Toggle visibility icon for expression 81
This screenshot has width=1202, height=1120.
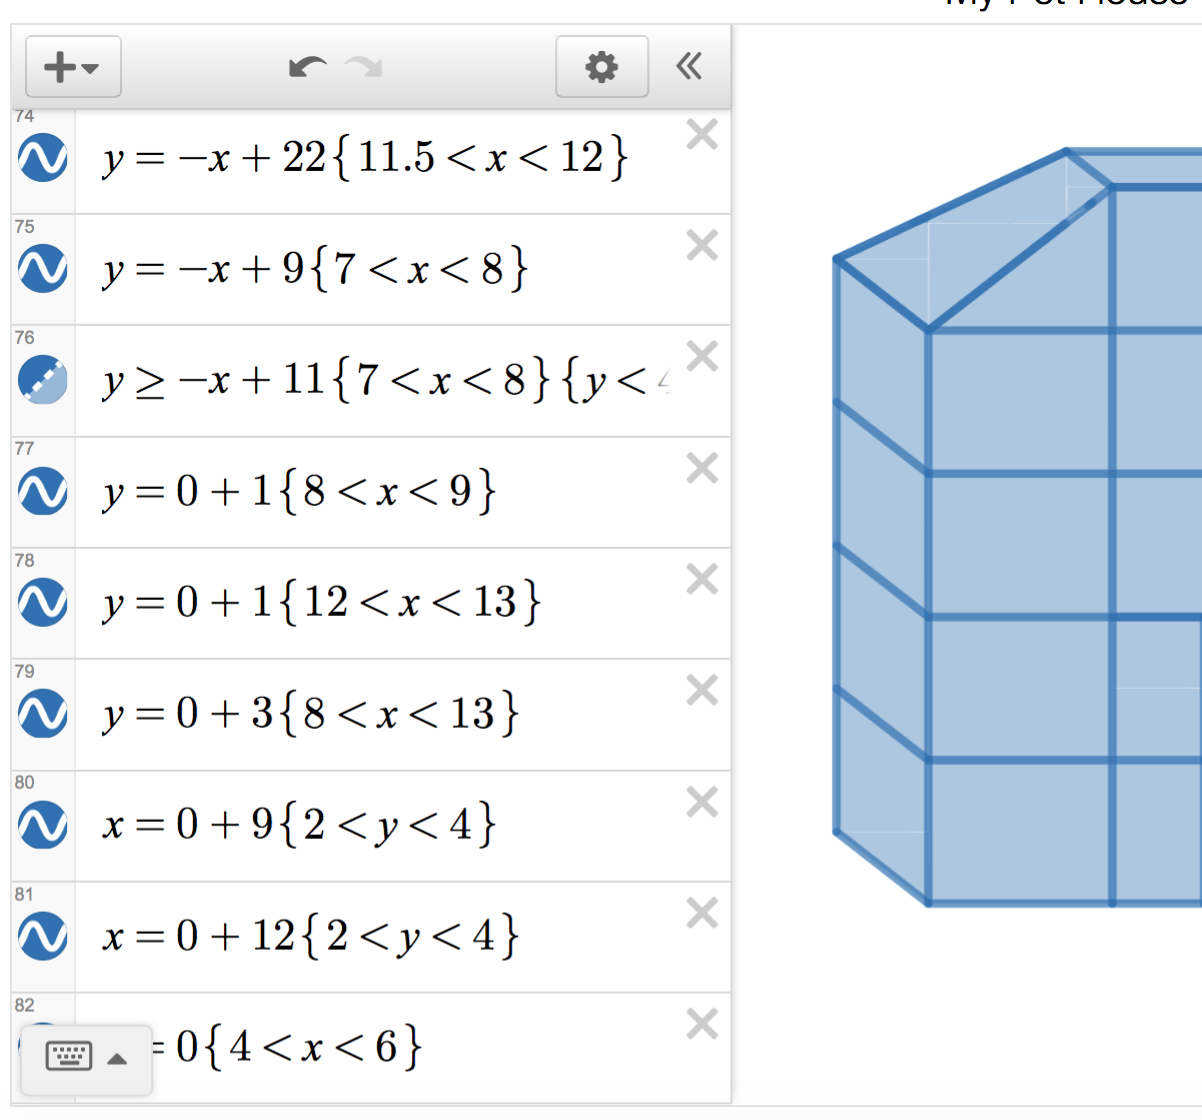43,937
